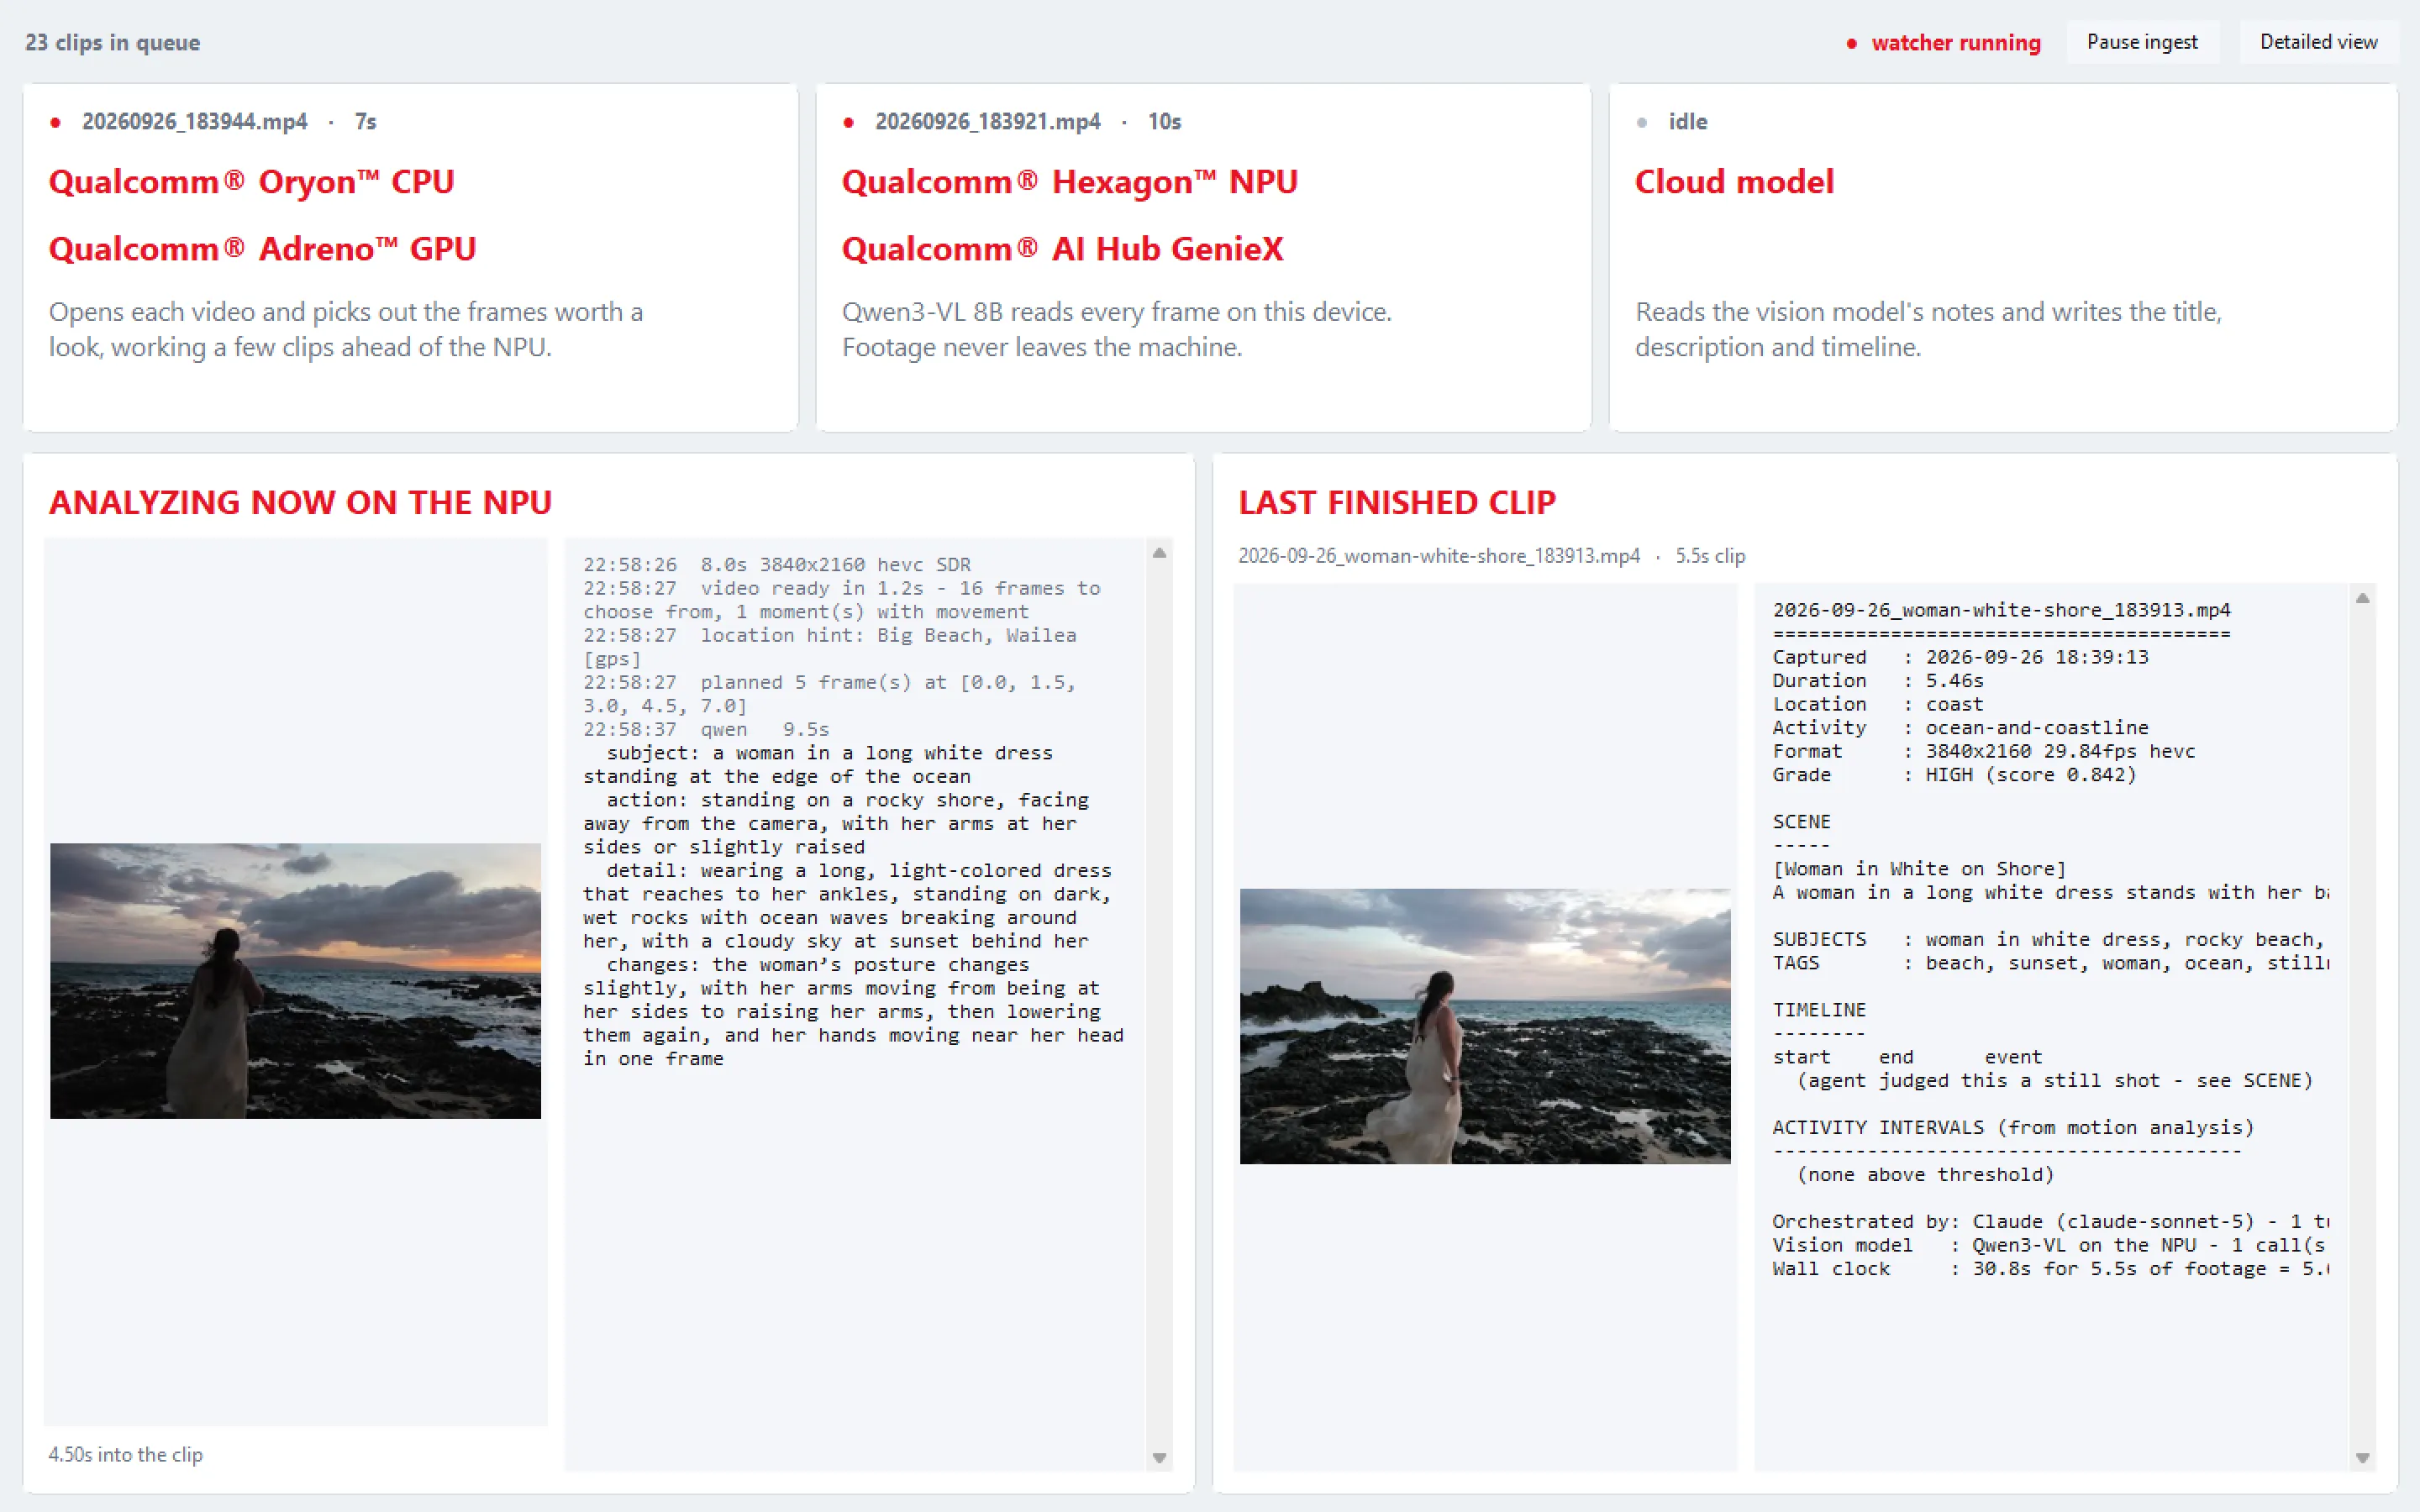
Task: Click the '20260926_183944.mp4' file name
Action: click(195, 122)
